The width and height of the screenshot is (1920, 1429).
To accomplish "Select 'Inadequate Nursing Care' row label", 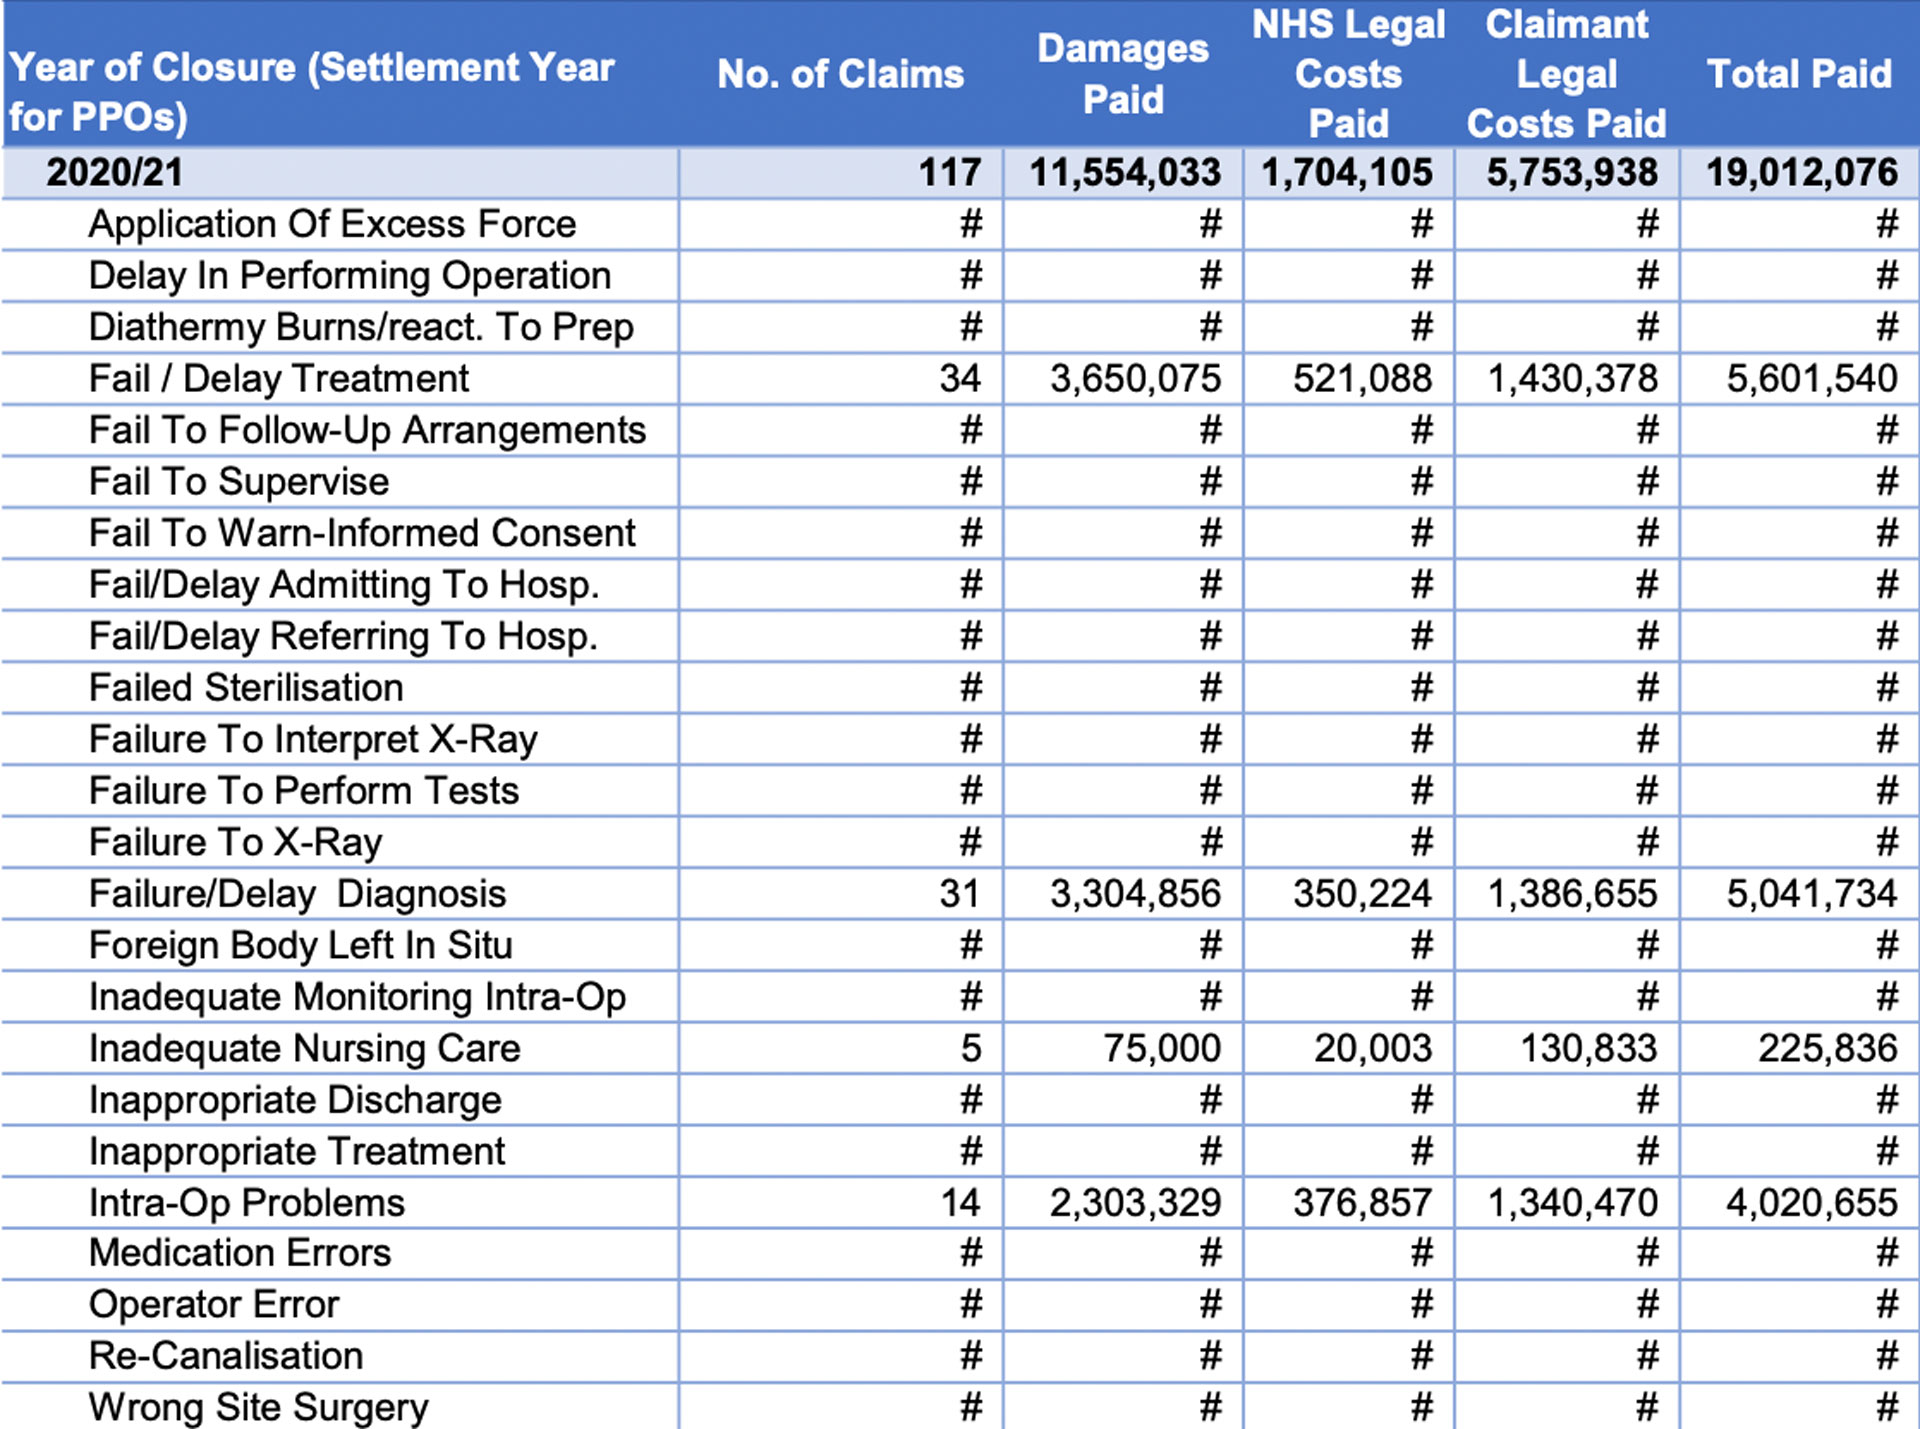I will click(x=304, y=1048).
